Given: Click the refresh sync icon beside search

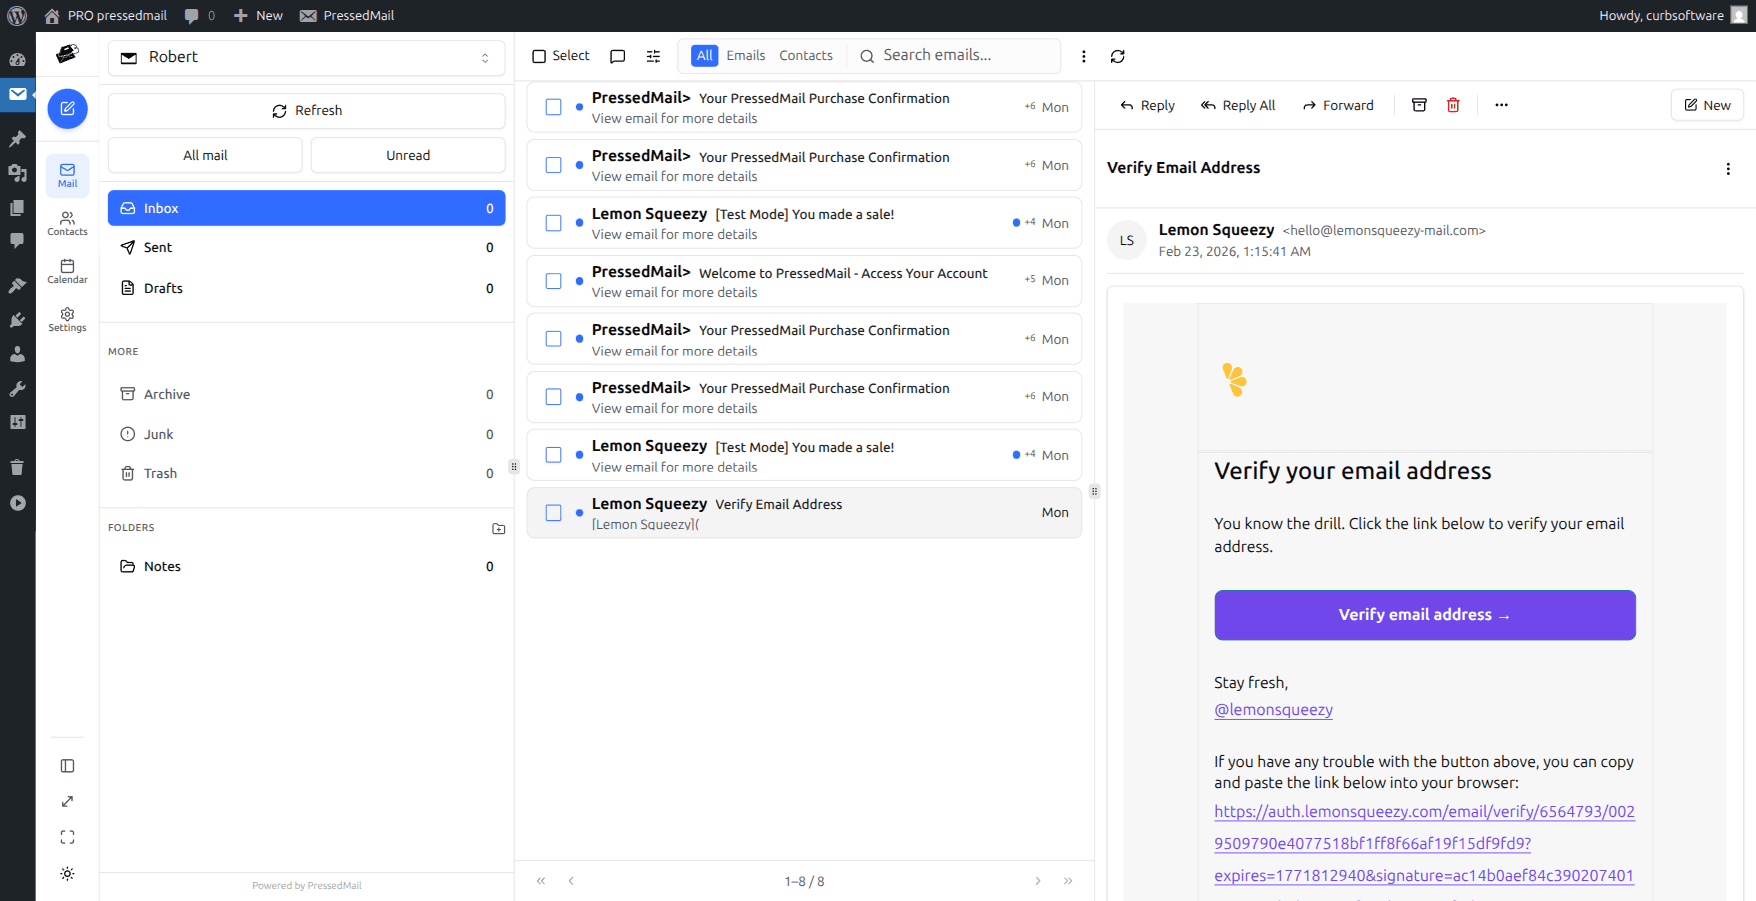Looking at the screenshot, I should [x=1117, y=57].
